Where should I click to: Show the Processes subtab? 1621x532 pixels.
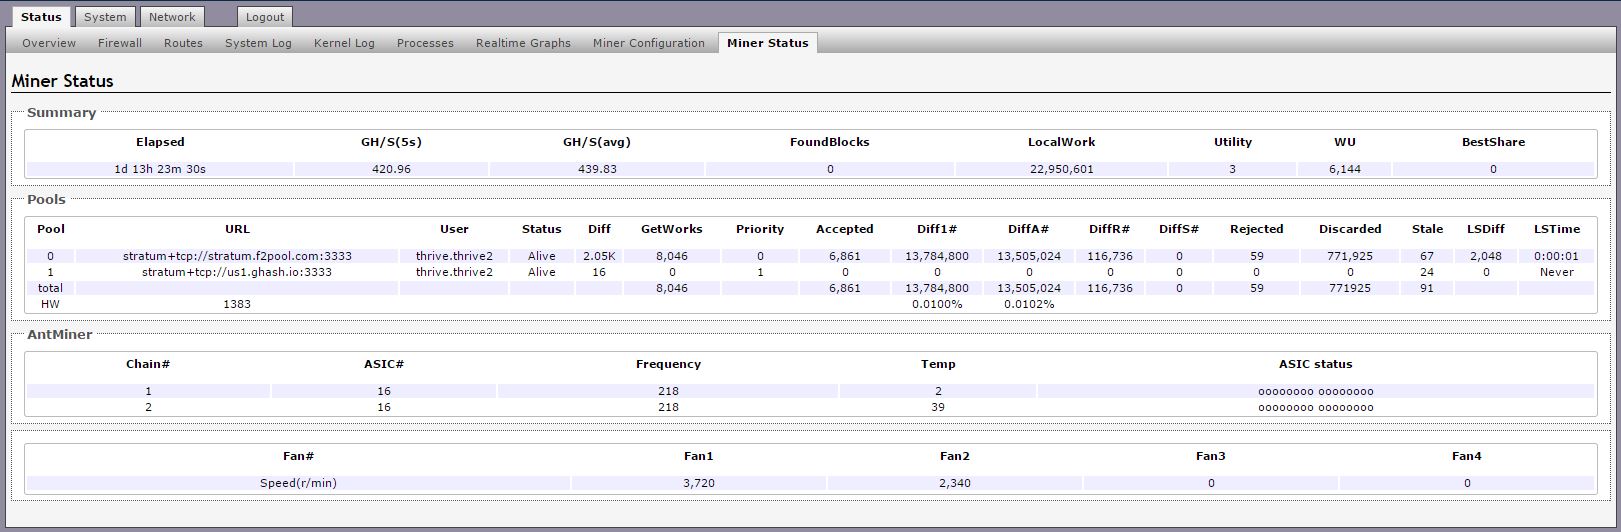(x=425, y=43)
